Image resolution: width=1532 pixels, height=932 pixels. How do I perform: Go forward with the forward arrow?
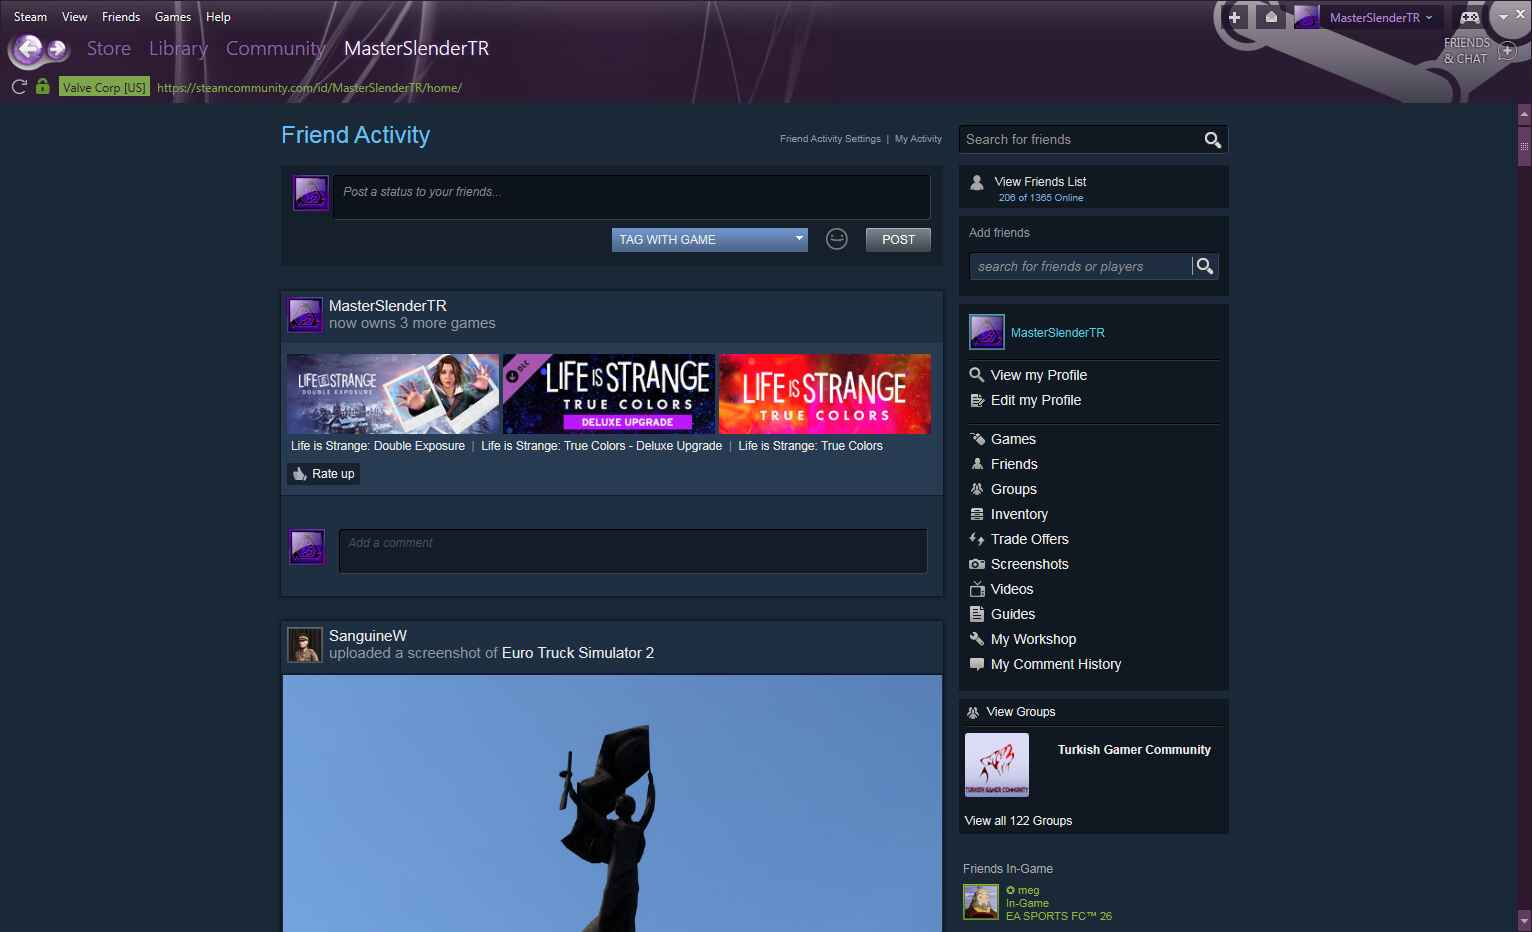click(57, 49)
